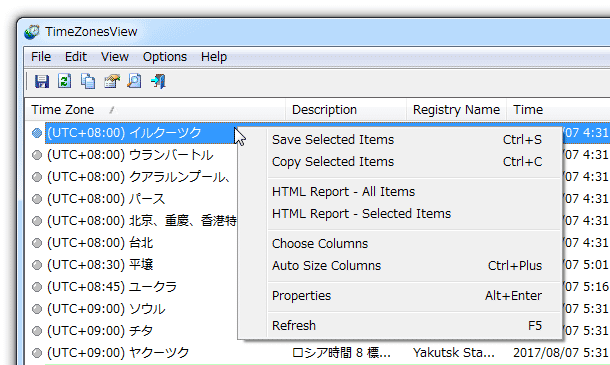The height and width of the screenshot is (365, 610).
Task: Sort by the Description column header
Action: coord(346,110)
